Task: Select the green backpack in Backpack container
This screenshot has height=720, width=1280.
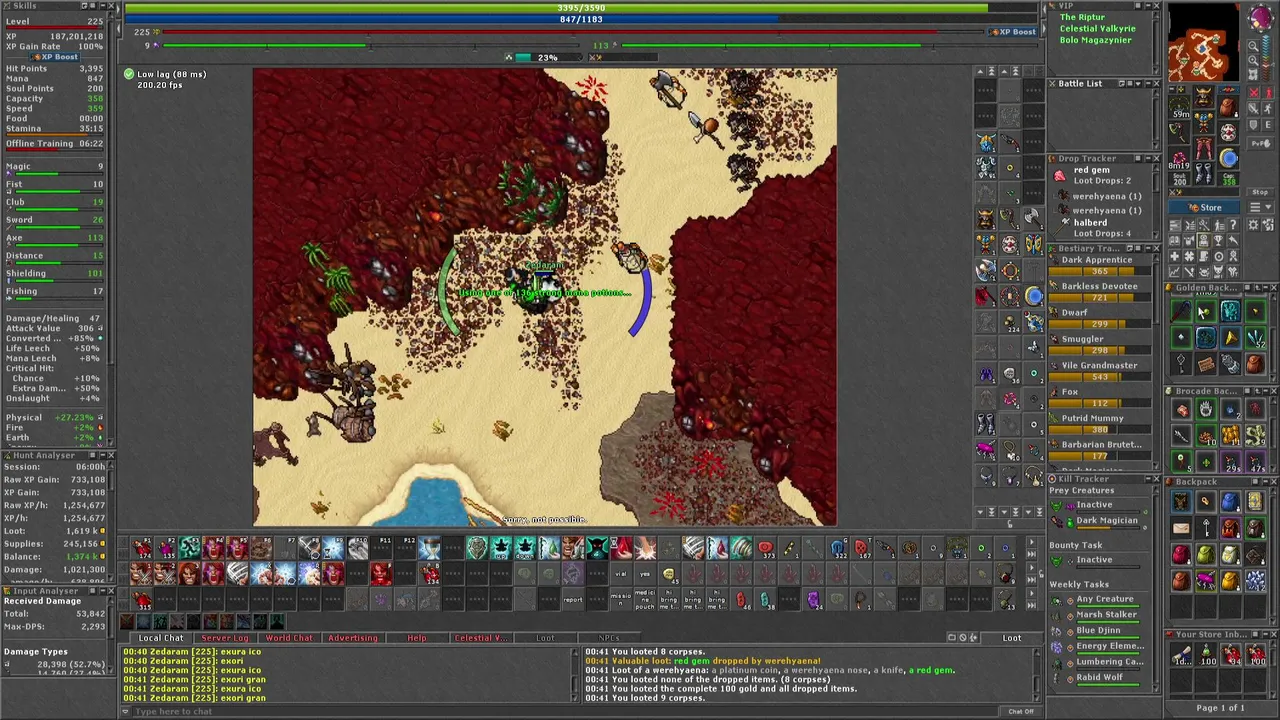Action: tap(1206, 554)
